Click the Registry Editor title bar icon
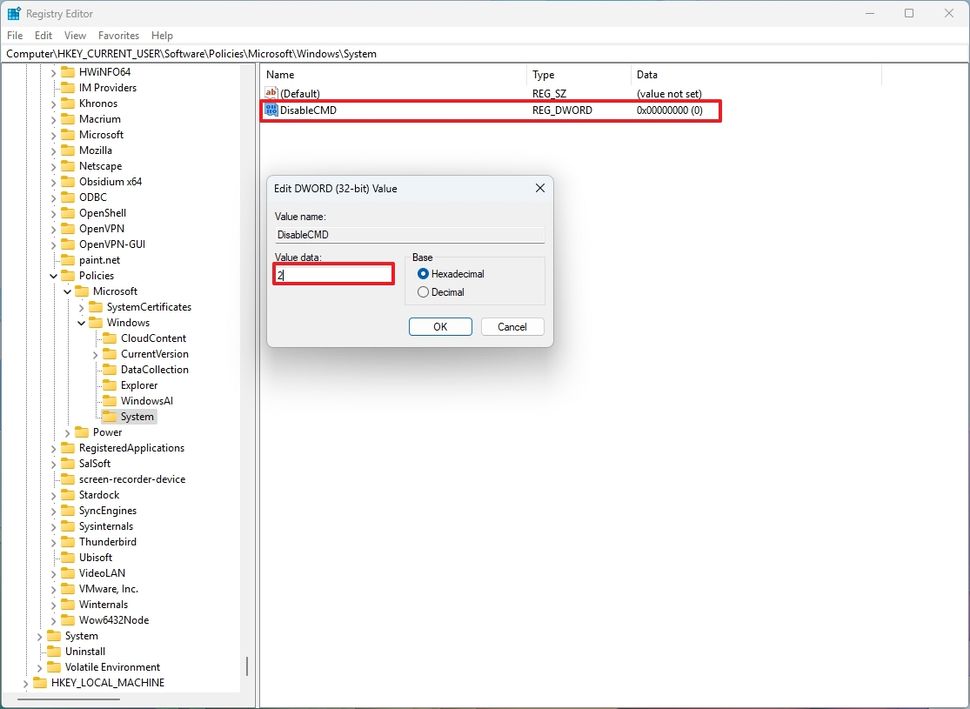 click(x=13, y=13)
